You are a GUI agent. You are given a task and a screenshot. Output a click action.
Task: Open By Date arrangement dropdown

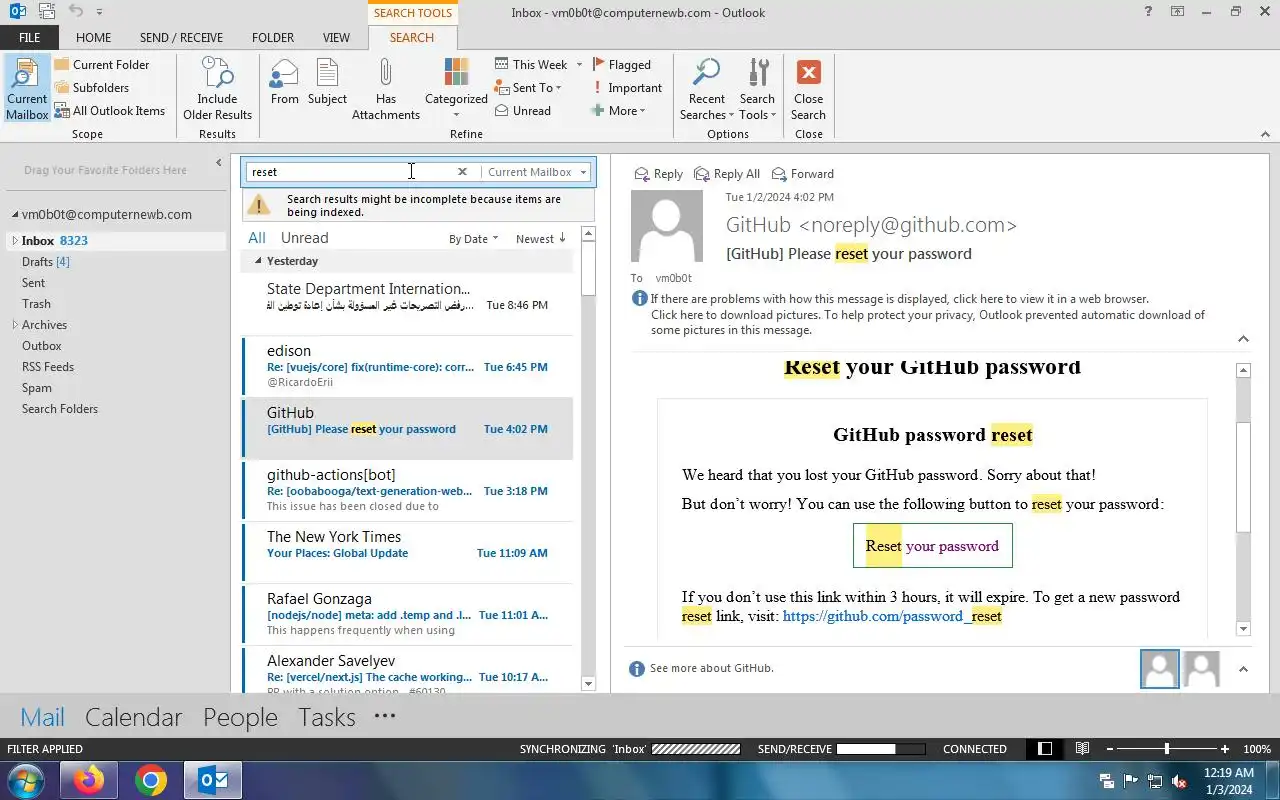pyautogui.click(x=473, y=239)
